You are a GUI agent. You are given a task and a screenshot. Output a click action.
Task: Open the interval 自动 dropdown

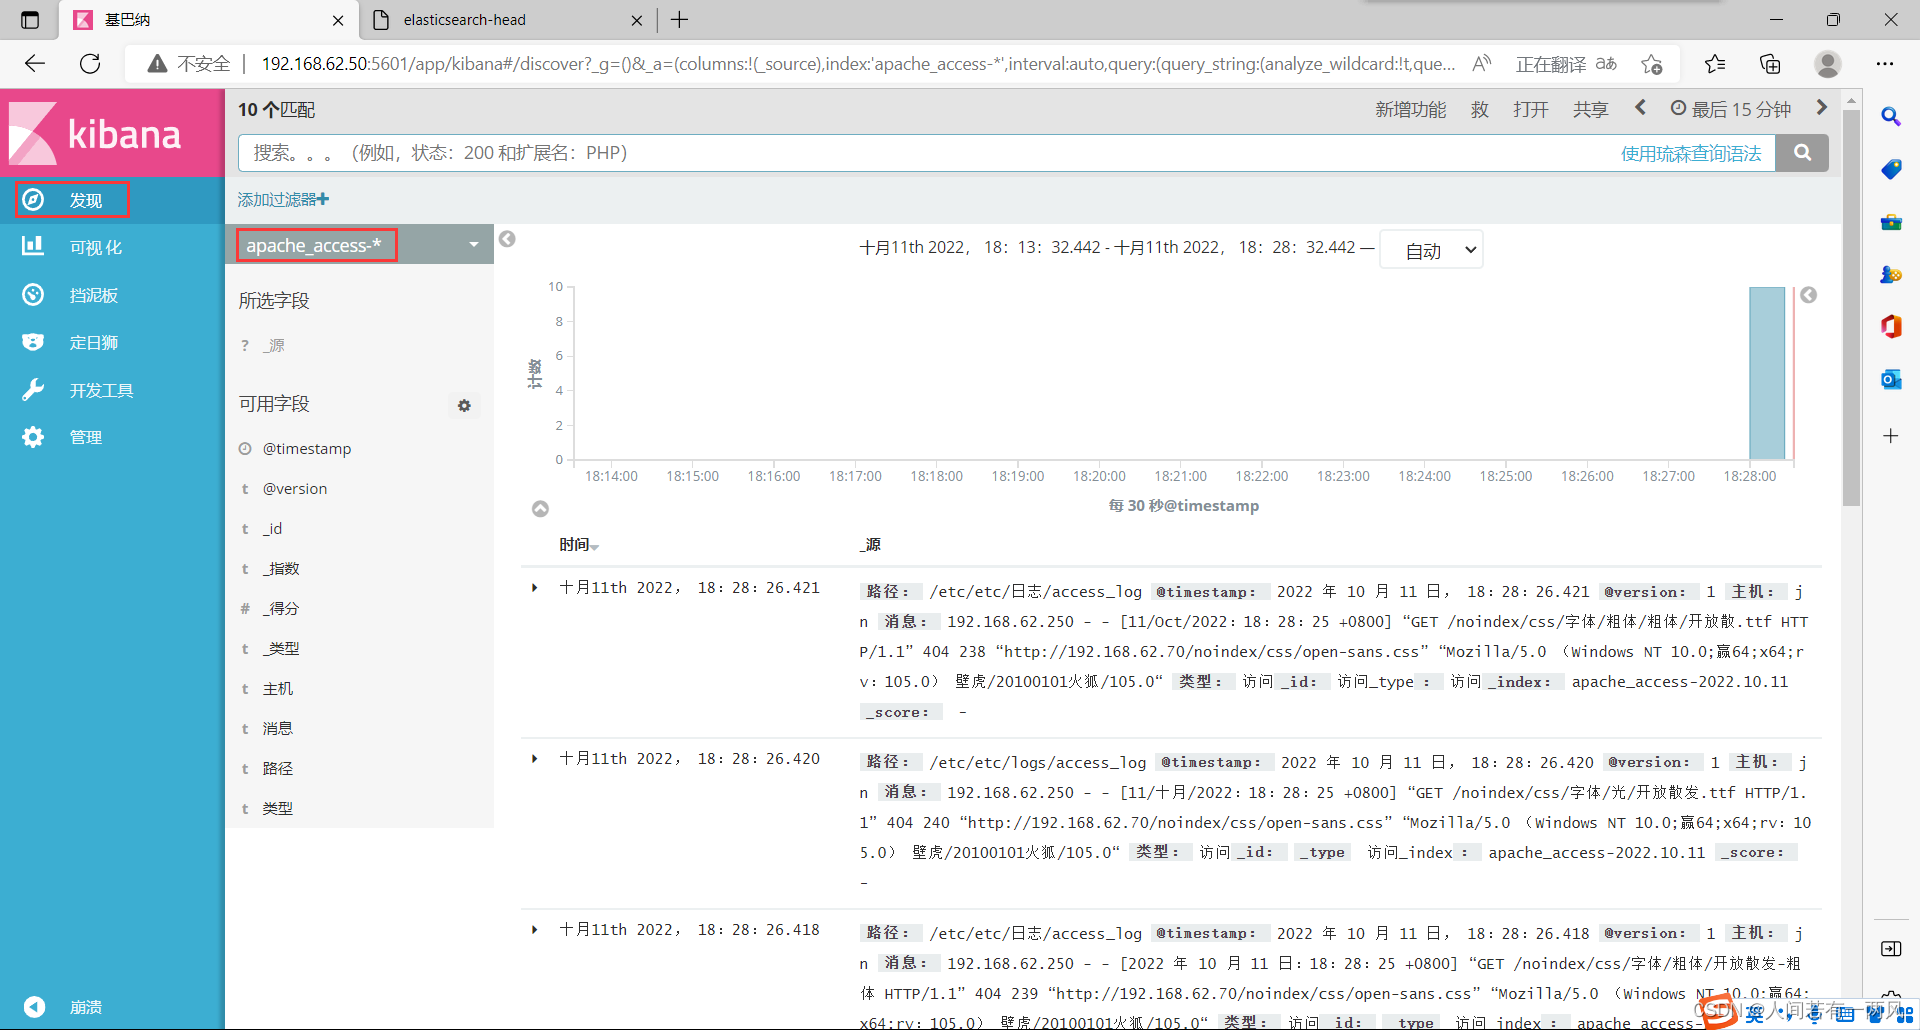[x=1431, y=250]
